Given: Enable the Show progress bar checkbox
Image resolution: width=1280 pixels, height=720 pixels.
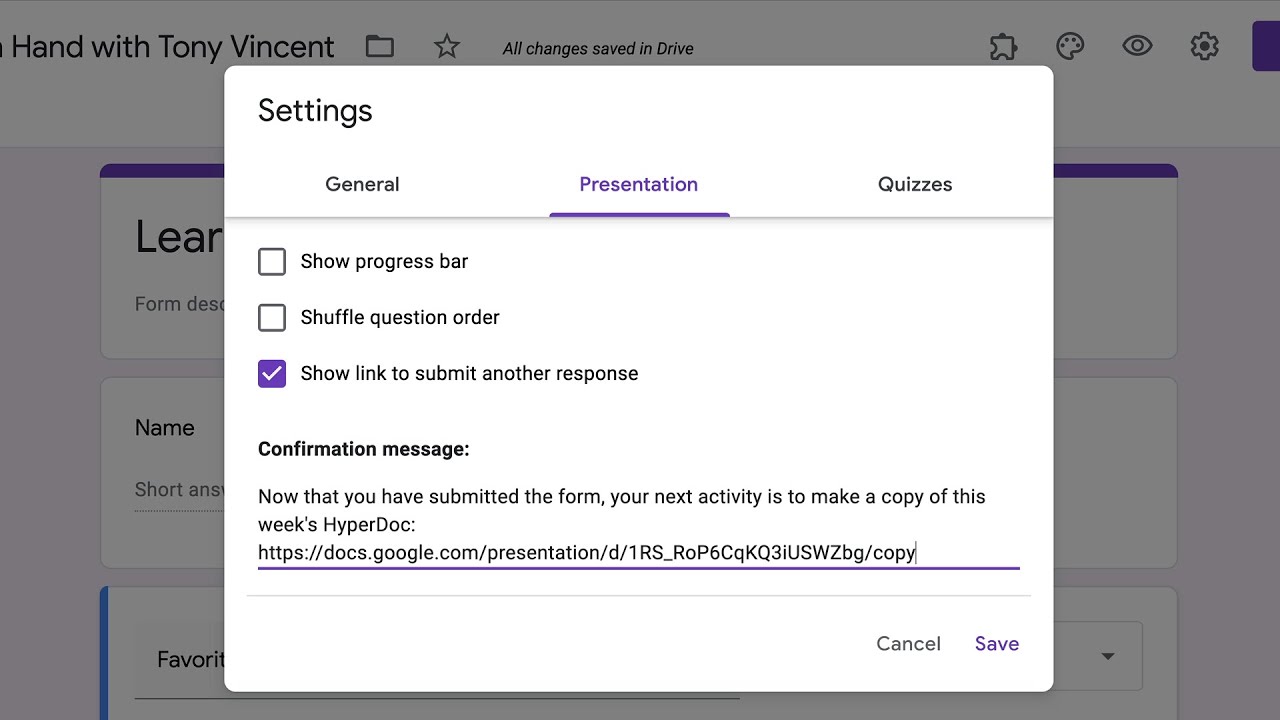Looking at the screenshot, I should [x=272, y=262].
